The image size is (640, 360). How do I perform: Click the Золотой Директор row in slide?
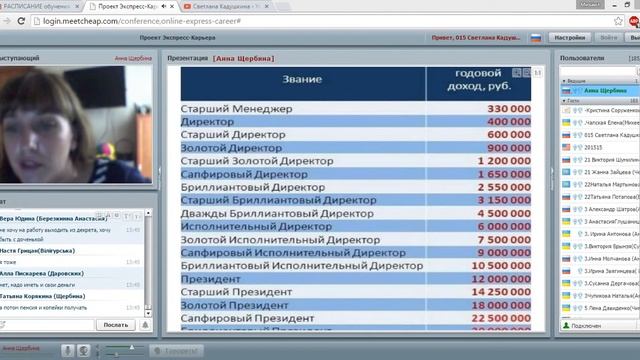[x=356, y=148]
